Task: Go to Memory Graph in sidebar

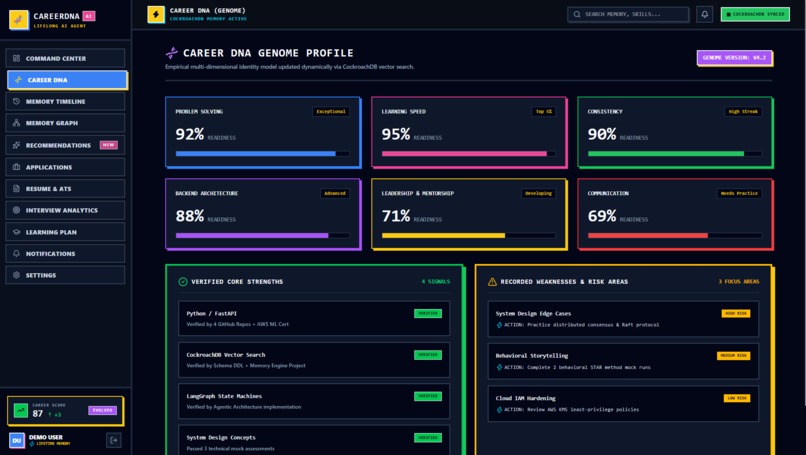Action: pos(65,123)
